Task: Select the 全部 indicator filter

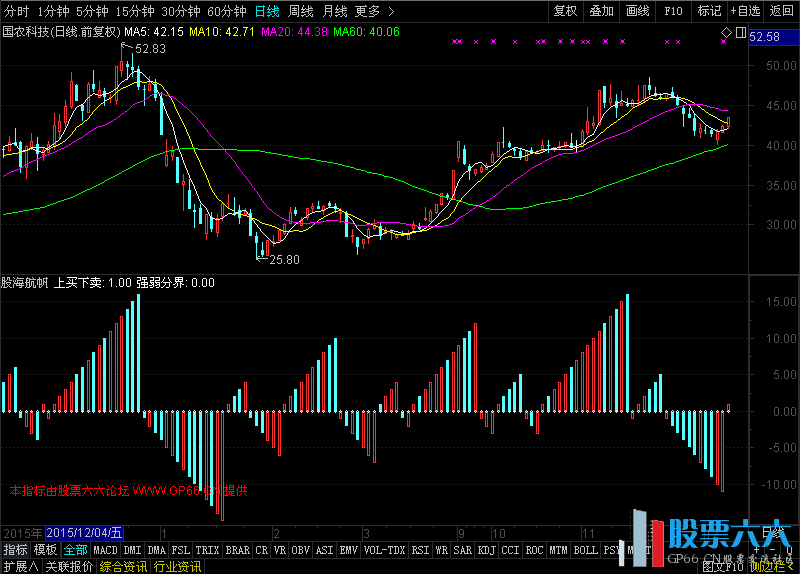Action: pos(76,550)
